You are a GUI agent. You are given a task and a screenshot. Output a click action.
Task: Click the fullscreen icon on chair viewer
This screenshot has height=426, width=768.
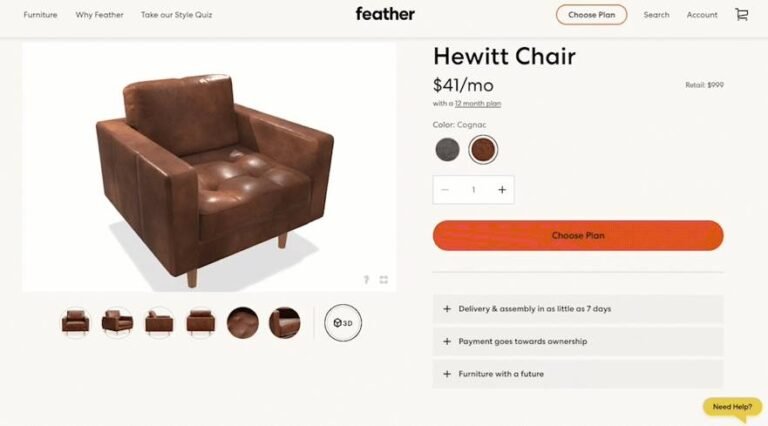384,280
